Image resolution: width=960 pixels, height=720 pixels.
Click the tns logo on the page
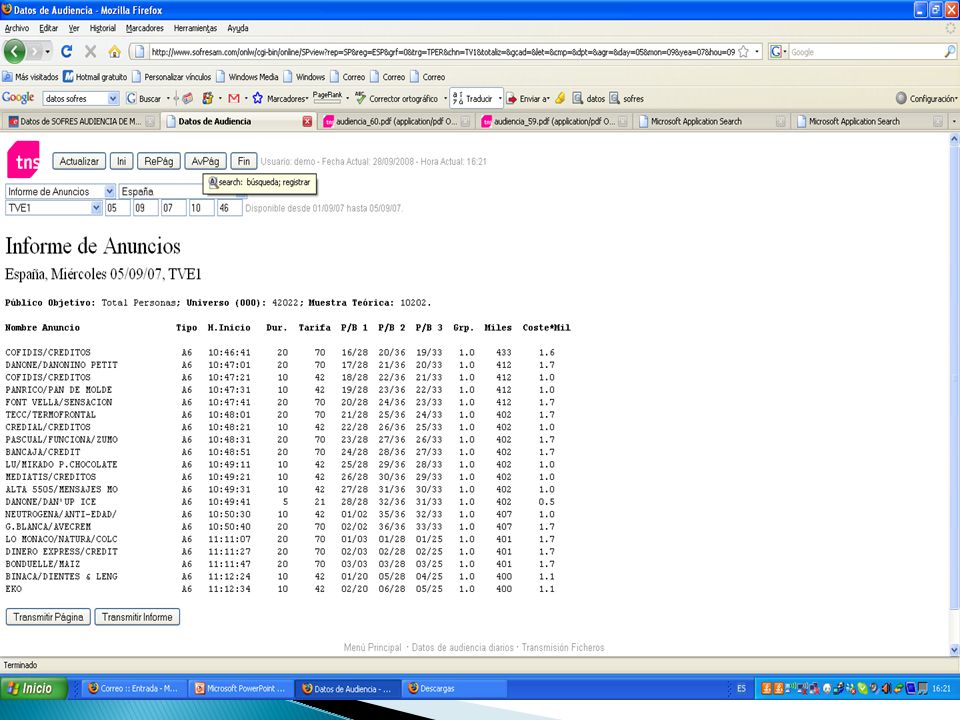pos(23,159)
